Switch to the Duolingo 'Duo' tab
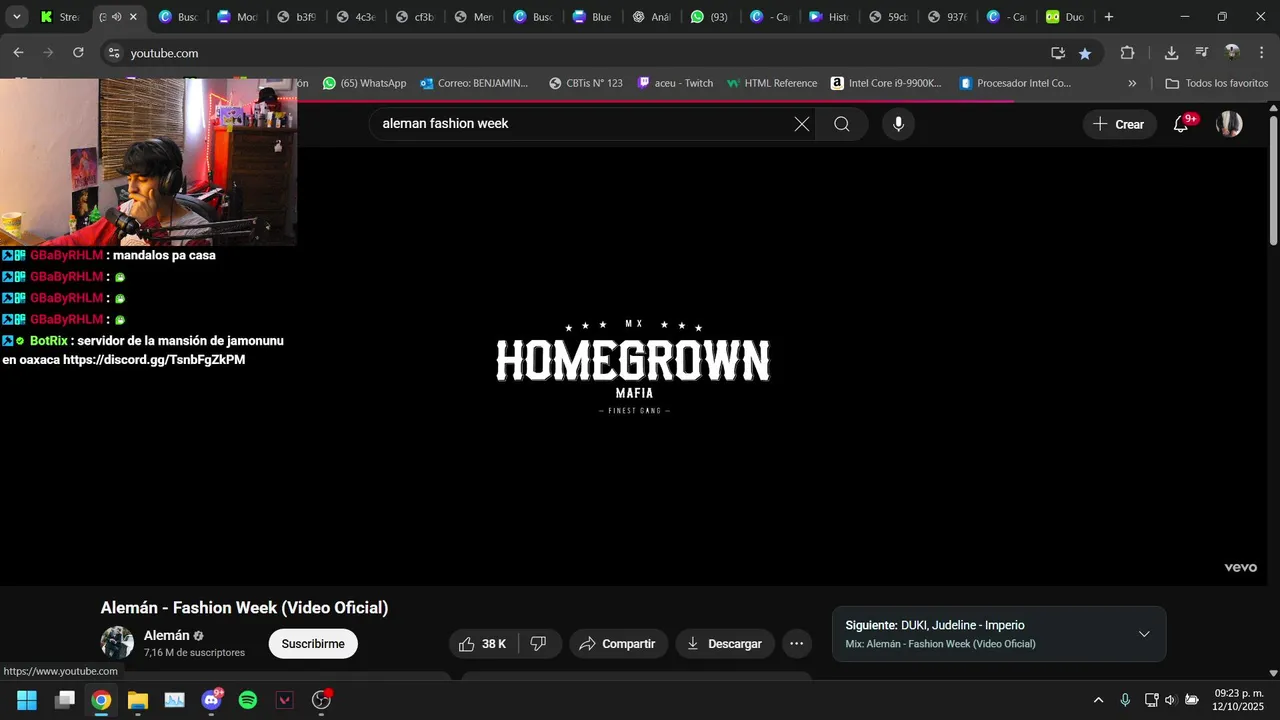The width and height of the screenshot is (1280, 720). (1066, 17)
